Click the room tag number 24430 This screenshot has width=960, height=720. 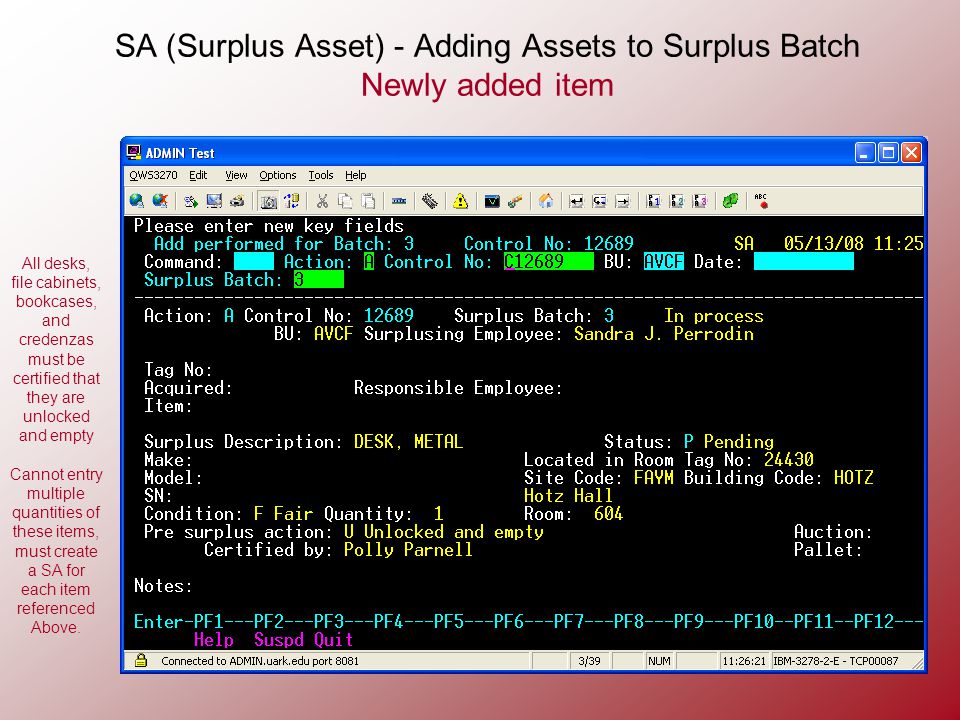point(789,459)
